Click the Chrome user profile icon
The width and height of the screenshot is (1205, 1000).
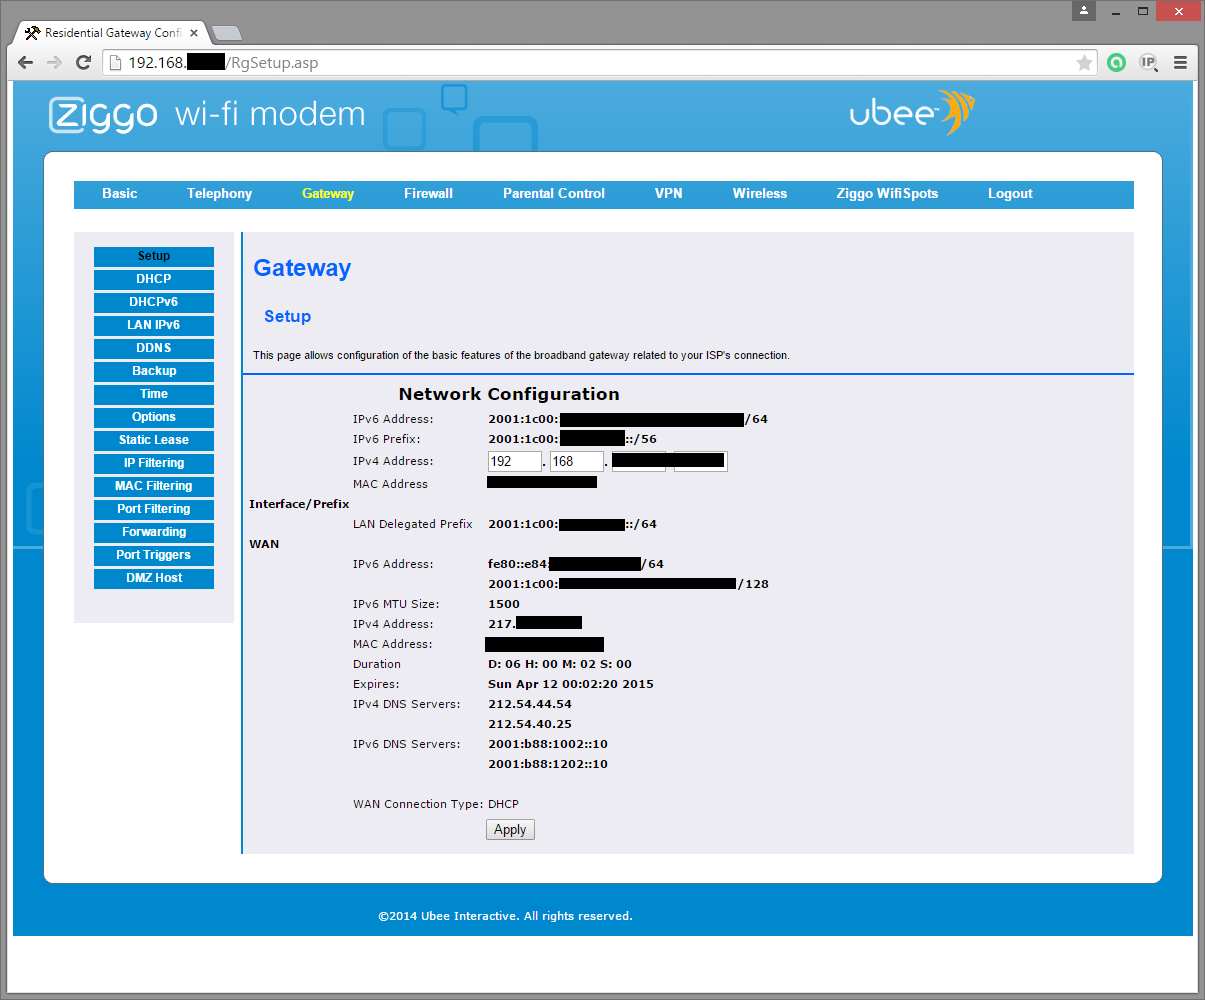1084,11
